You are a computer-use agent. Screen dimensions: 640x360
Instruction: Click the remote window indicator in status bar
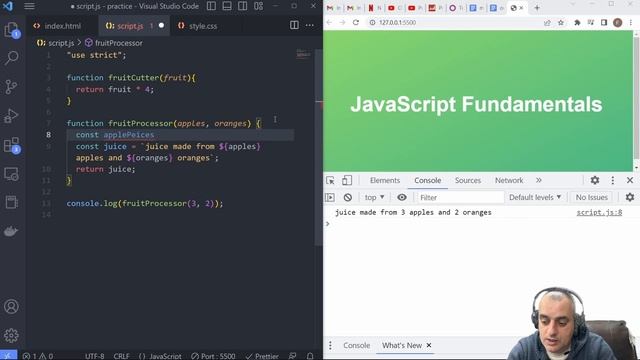coord(8,356)
